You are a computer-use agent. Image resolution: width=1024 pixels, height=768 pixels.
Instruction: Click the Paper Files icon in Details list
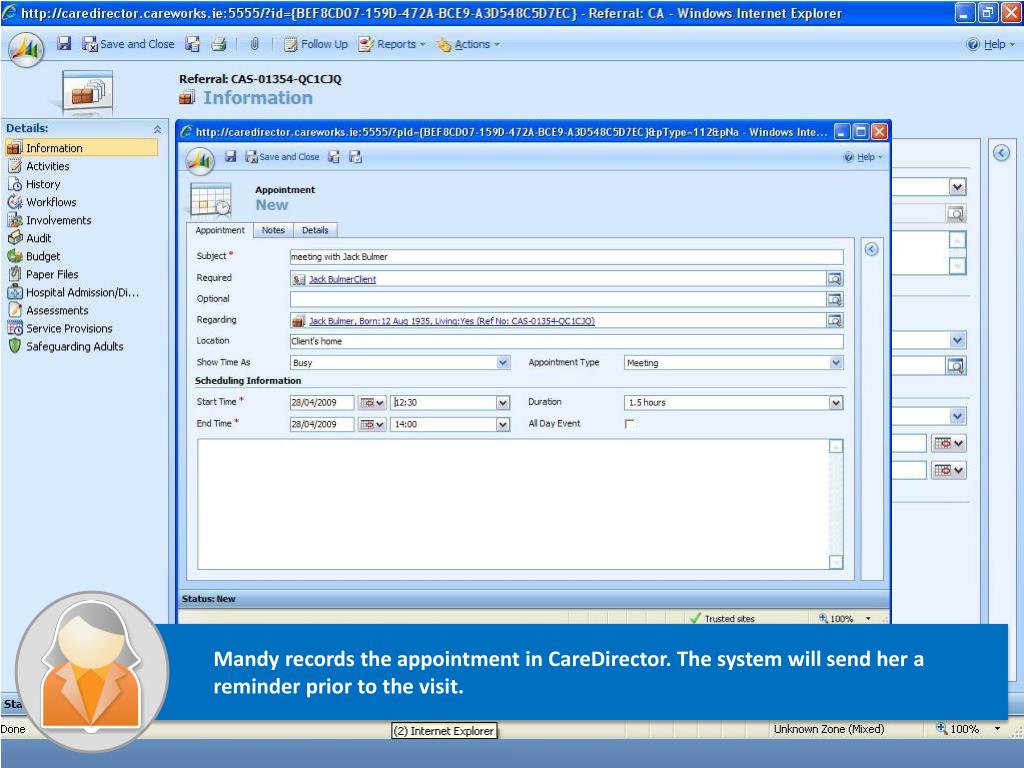(x=15, y=274)
